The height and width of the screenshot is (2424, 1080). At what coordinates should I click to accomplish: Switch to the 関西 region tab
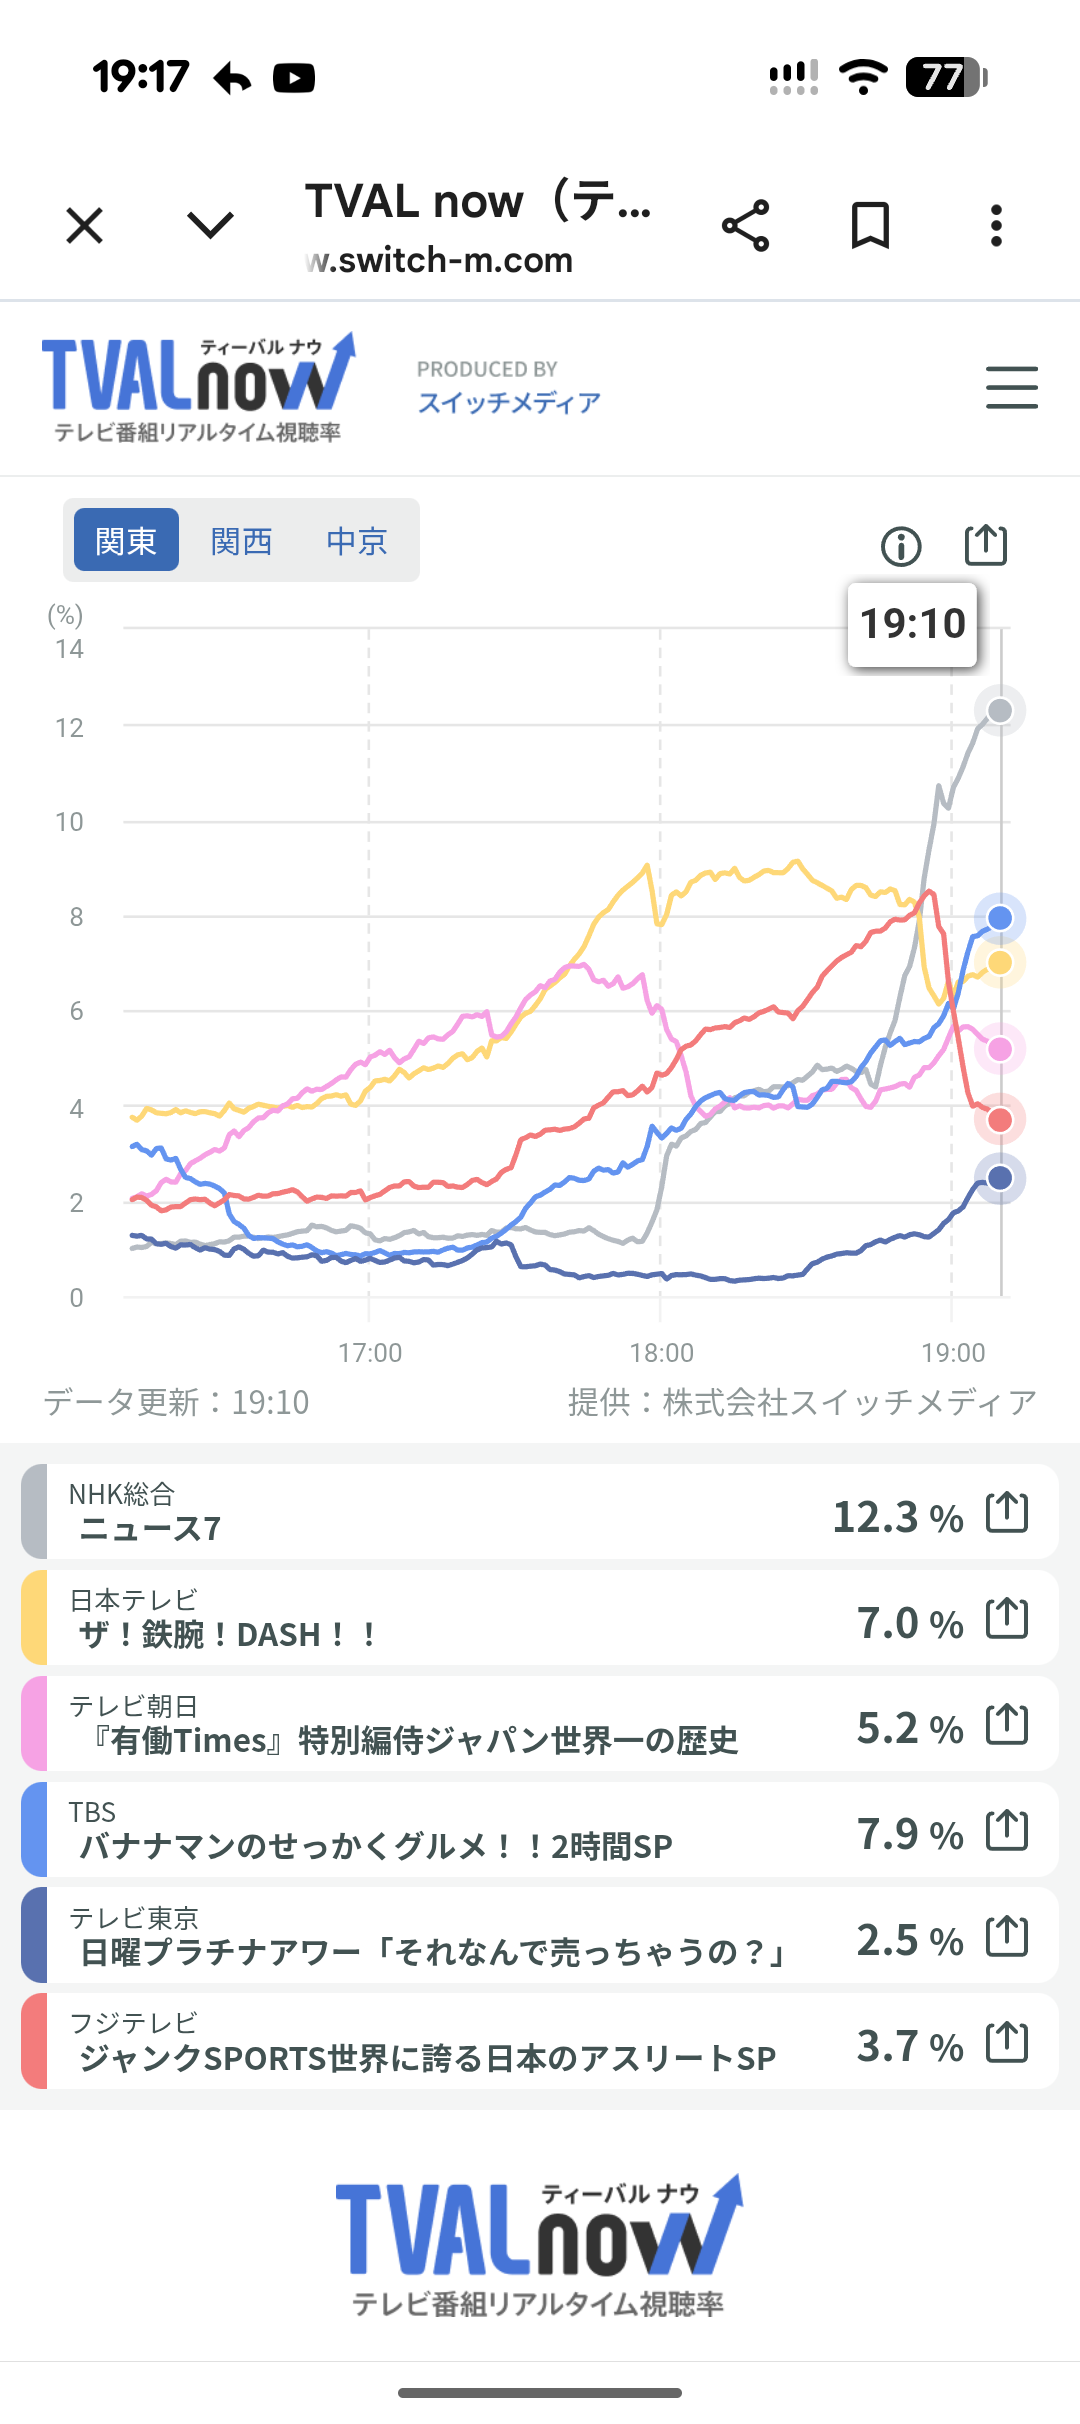(241, 540)
